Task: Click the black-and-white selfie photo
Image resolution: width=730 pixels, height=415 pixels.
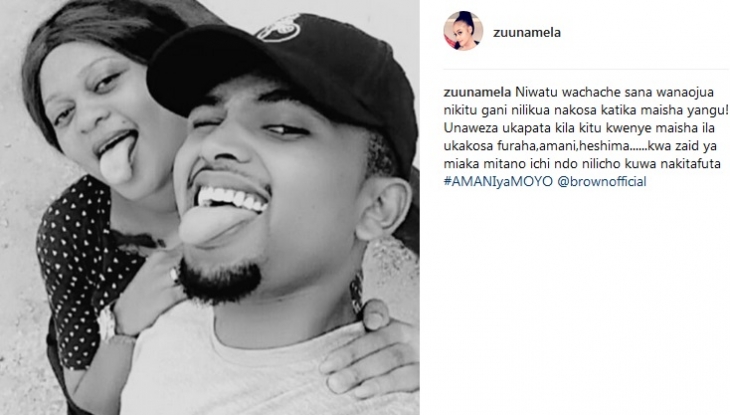Action: coord(210,207)
